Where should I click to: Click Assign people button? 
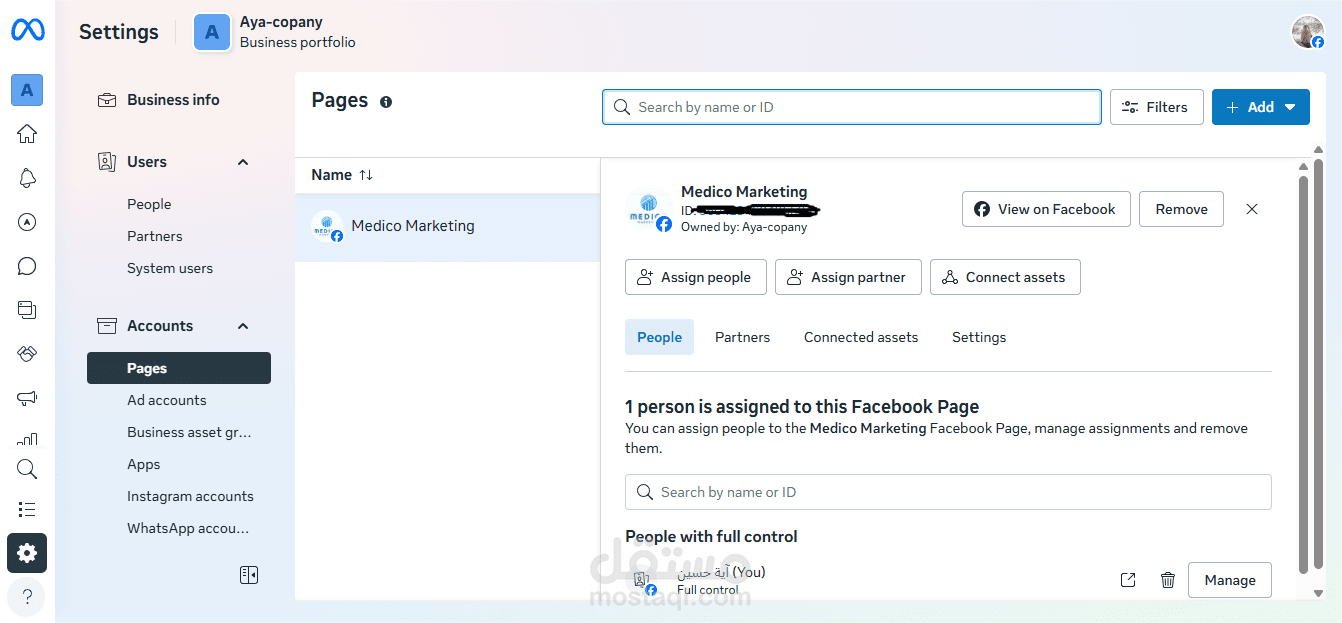coord(695,277)
